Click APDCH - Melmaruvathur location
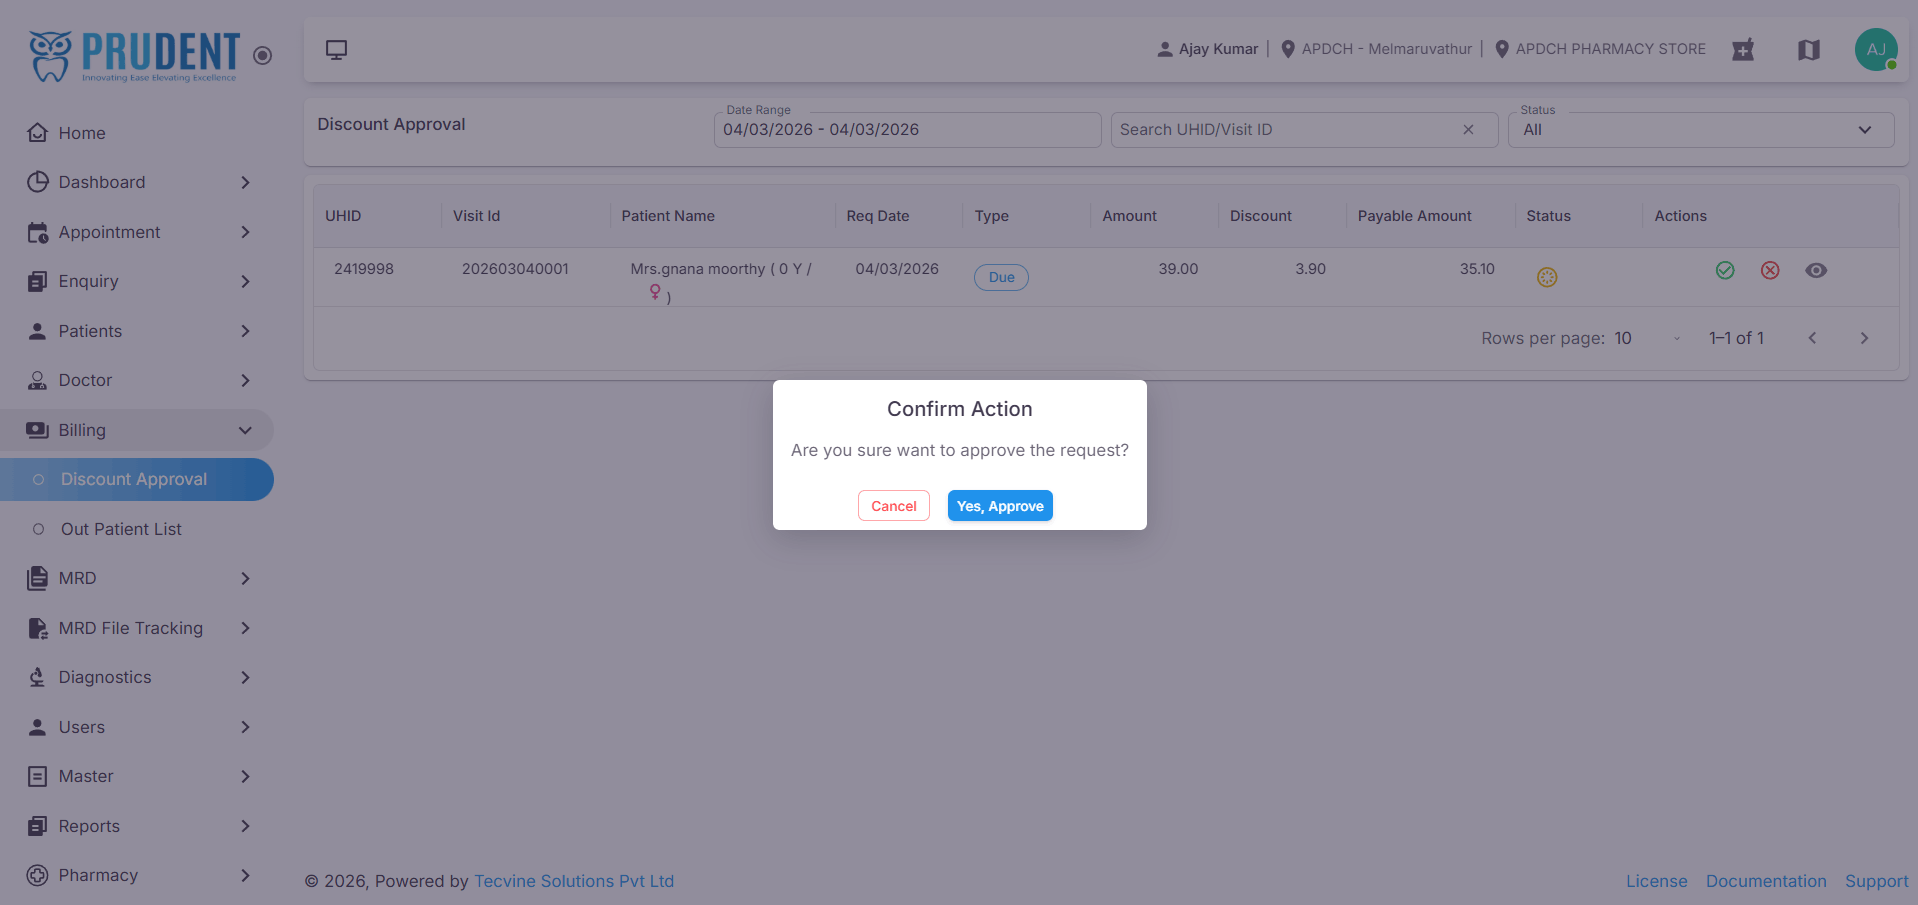 [1386, 49]
